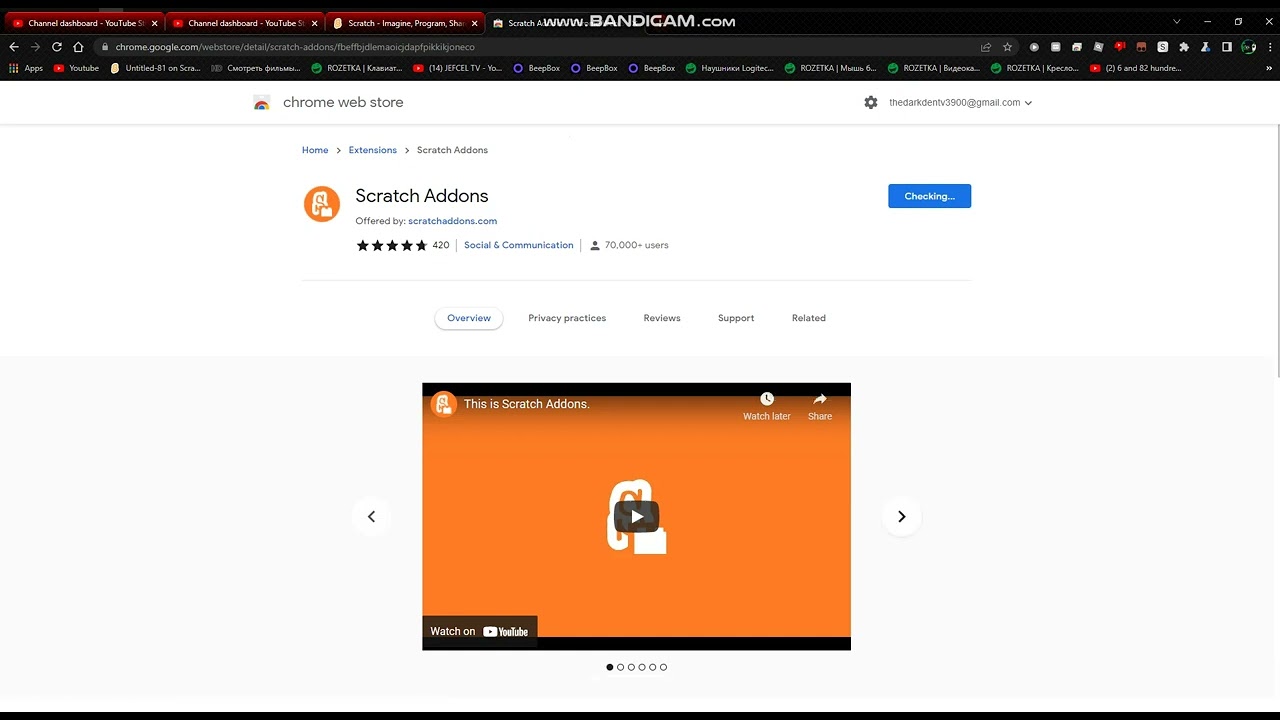Viewport: 1280px width, 720px height.
Task: Open the Web Store settings gear
Action: [871, 102]
